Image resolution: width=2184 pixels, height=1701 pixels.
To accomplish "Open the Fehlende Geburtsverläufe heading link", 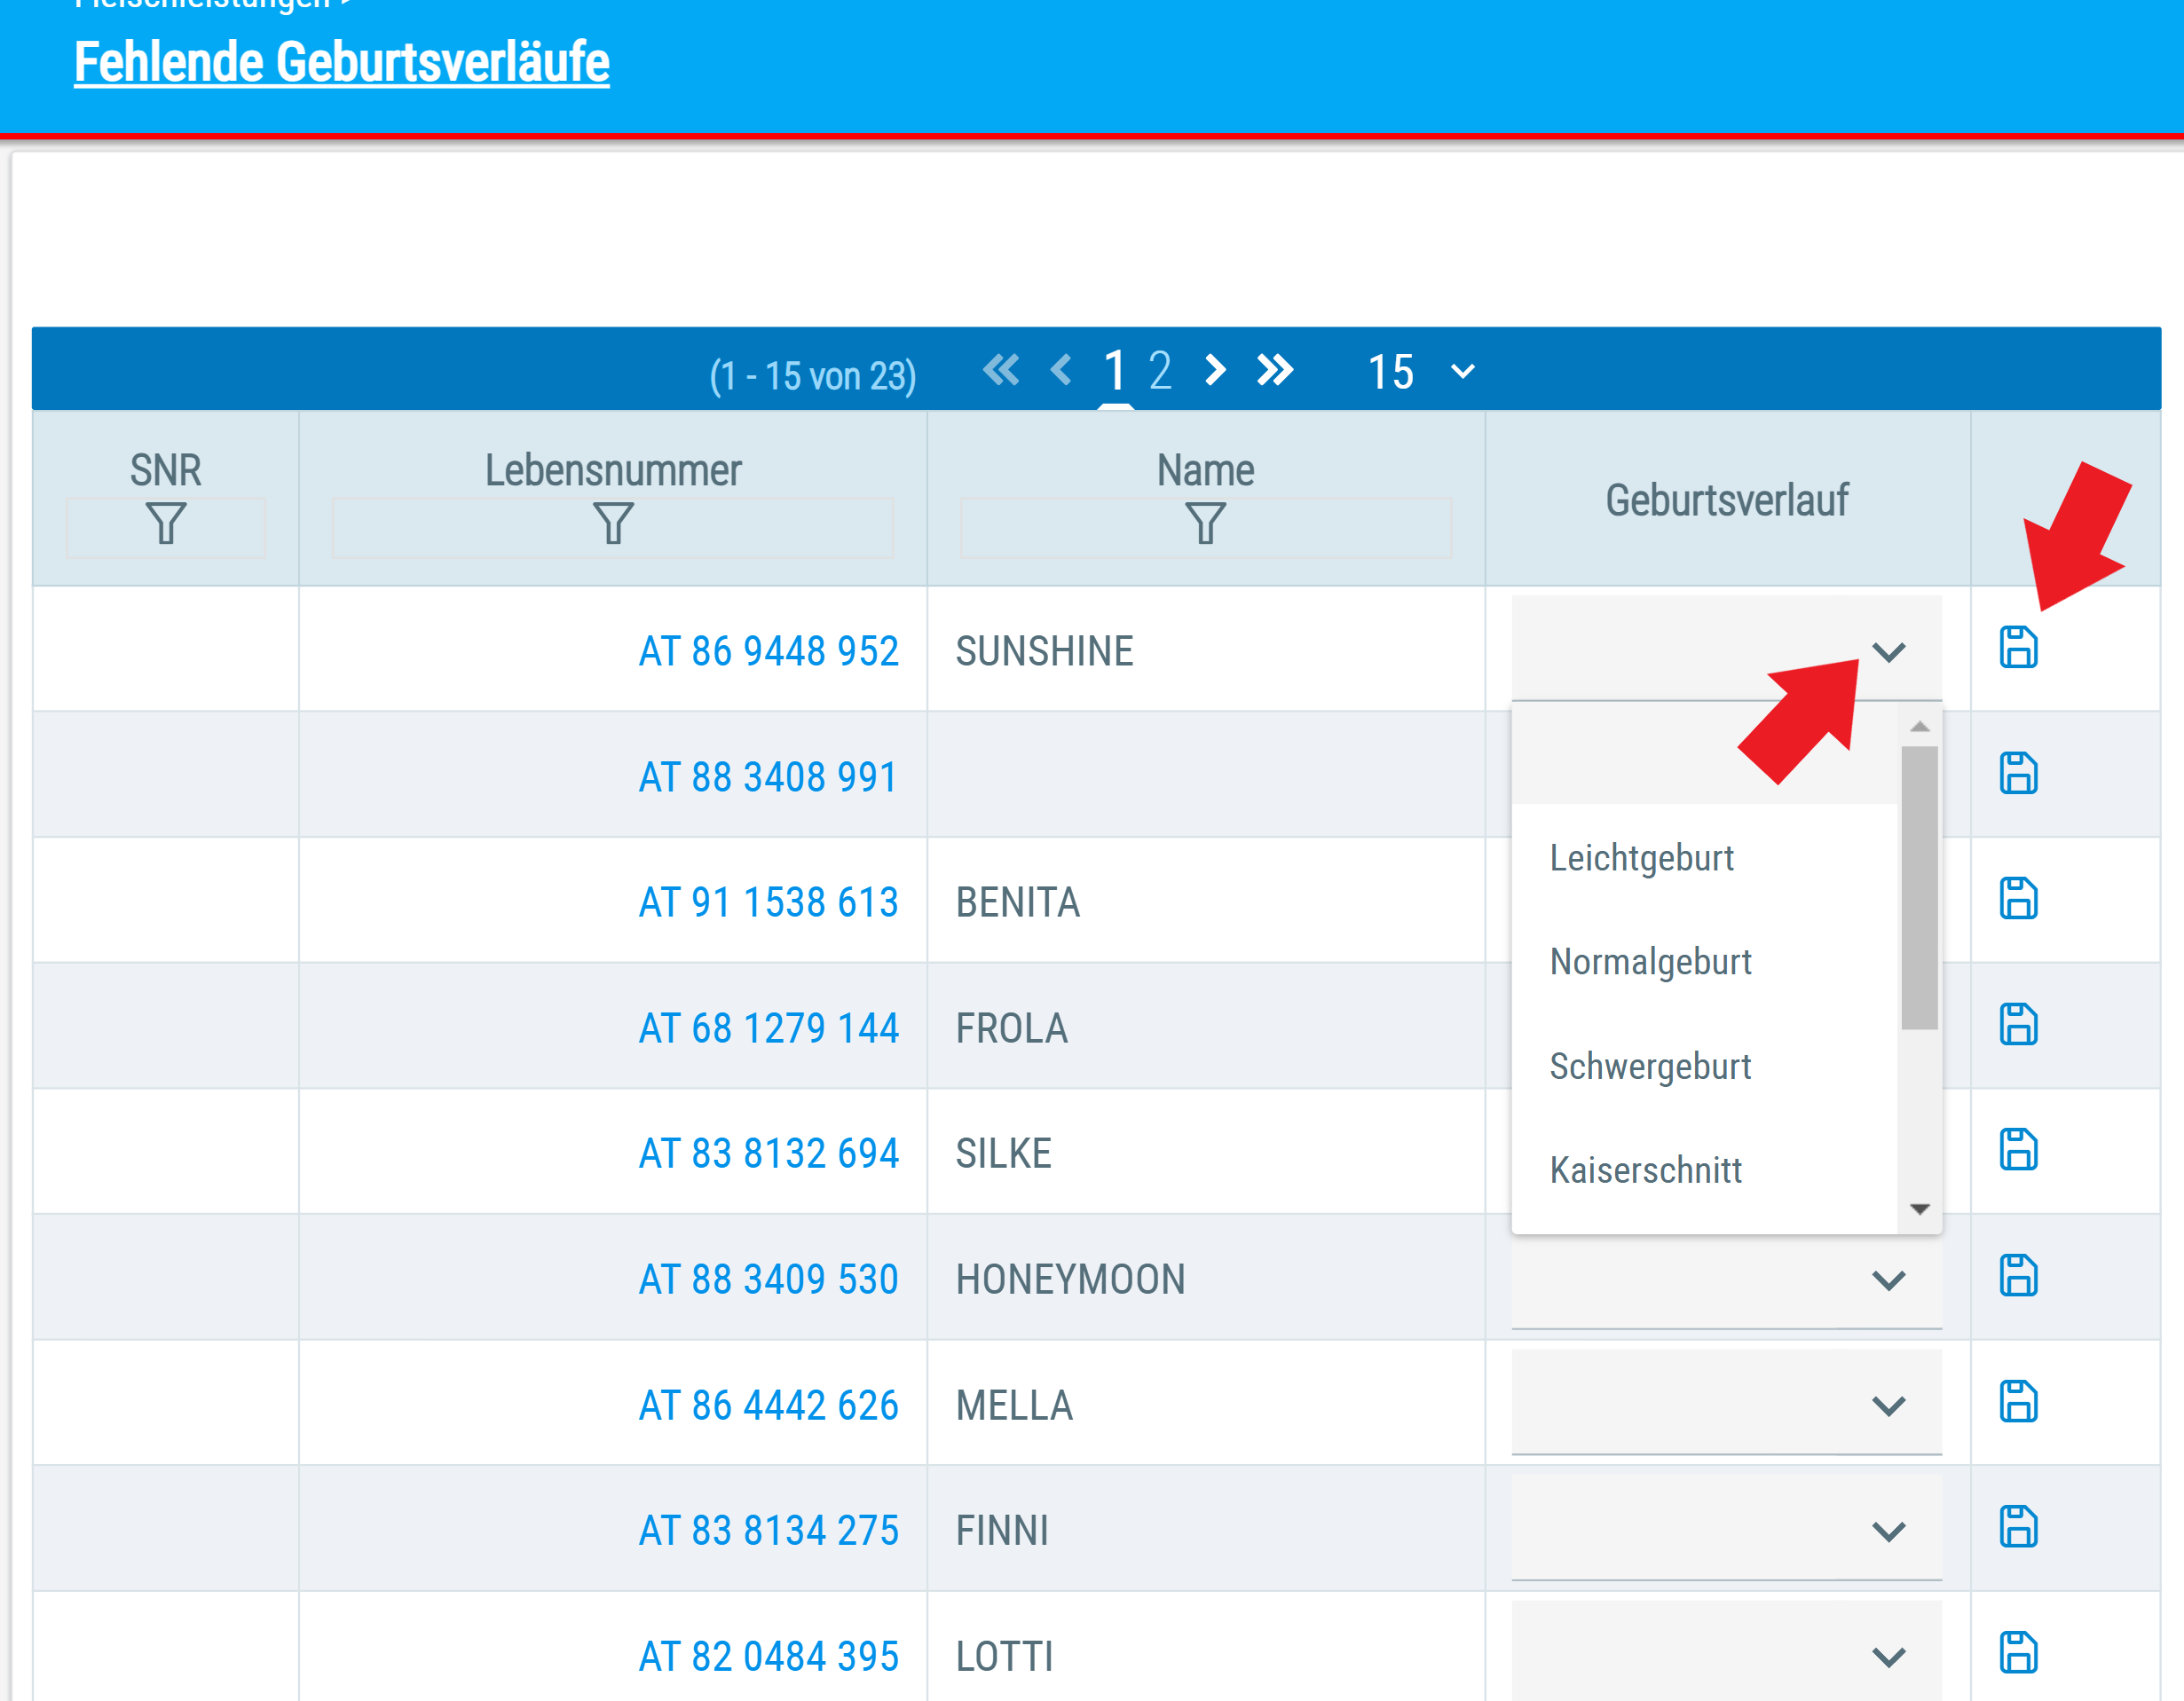I will (342, 62).
